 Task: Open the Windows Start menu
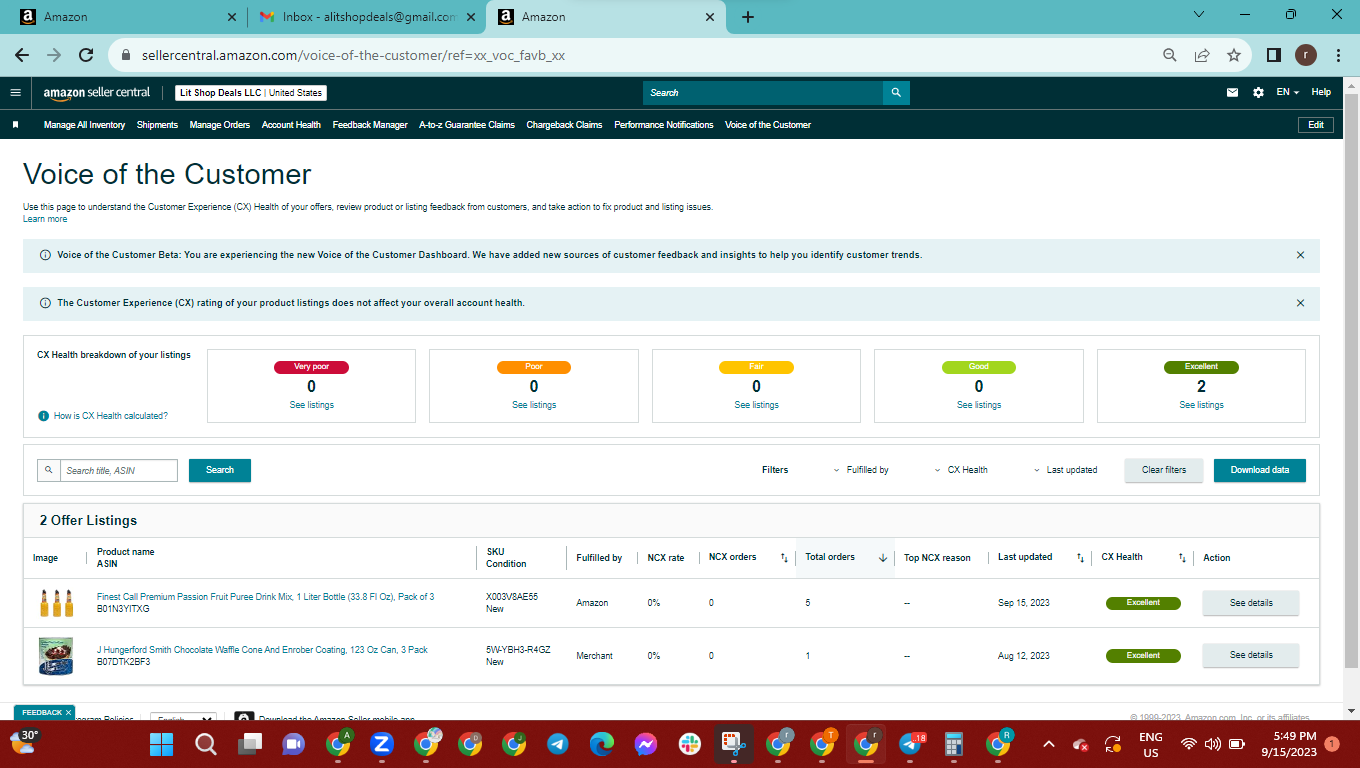(162, 744)
